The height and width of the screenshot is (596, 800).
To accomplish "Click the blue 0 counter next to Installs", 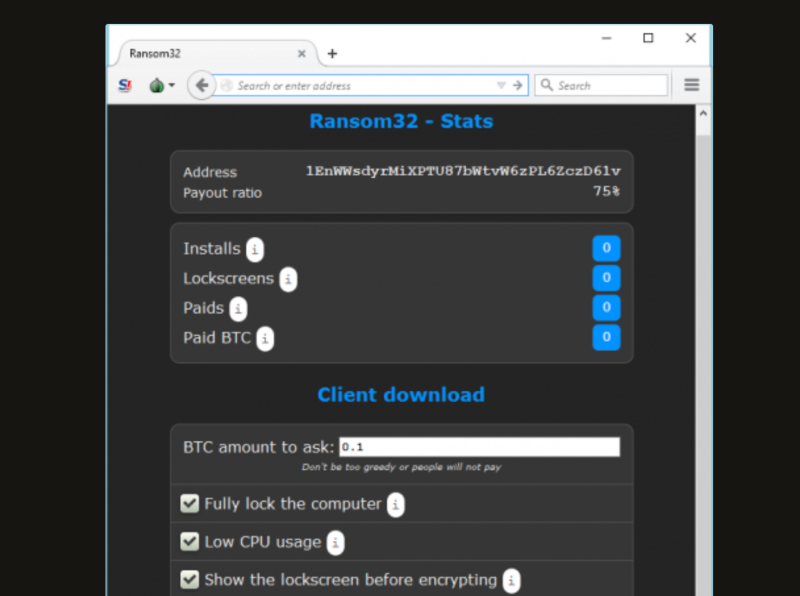I will (606, 248).
